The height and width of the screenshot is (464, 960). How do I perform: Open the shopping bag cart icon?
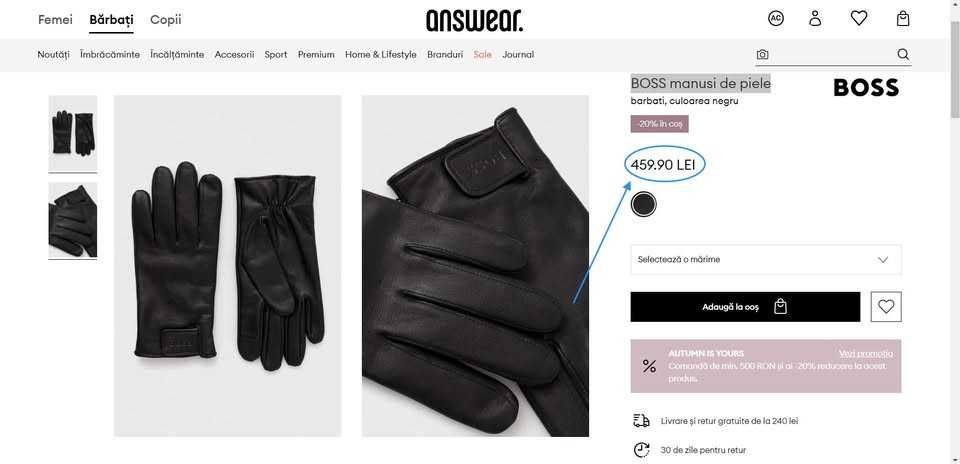coord(903,18)
